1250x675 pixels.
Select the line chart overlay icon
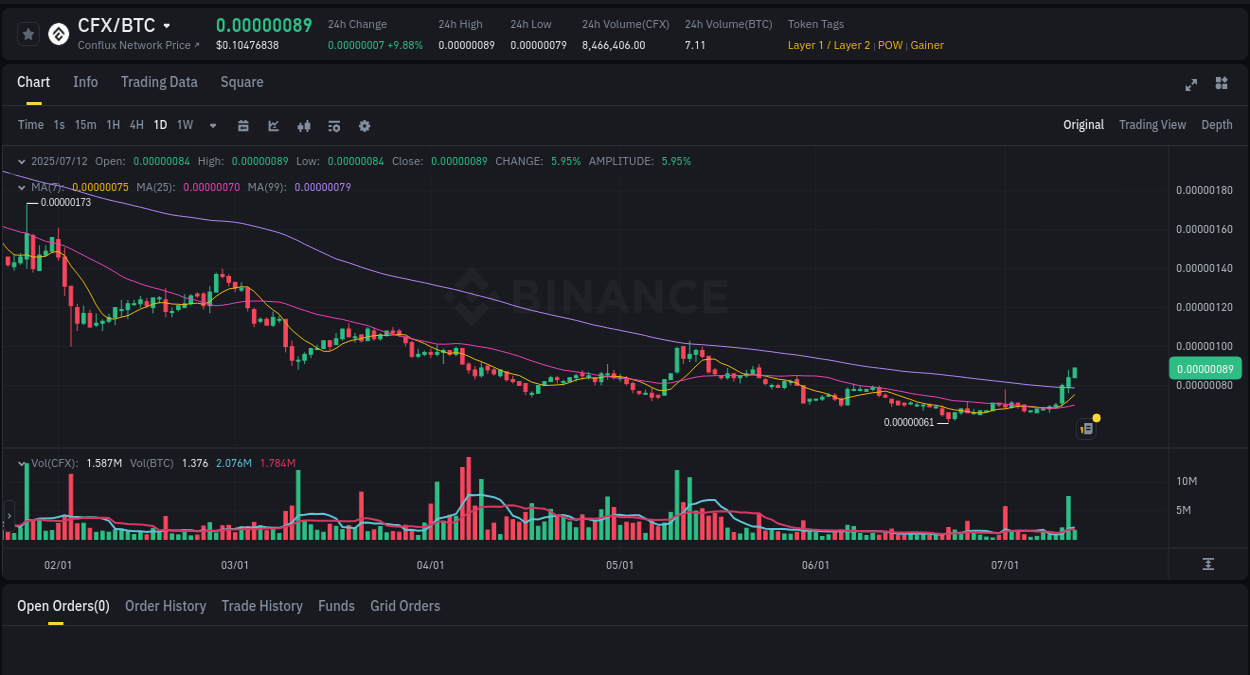pyautogui.click(x=272, y=125)
